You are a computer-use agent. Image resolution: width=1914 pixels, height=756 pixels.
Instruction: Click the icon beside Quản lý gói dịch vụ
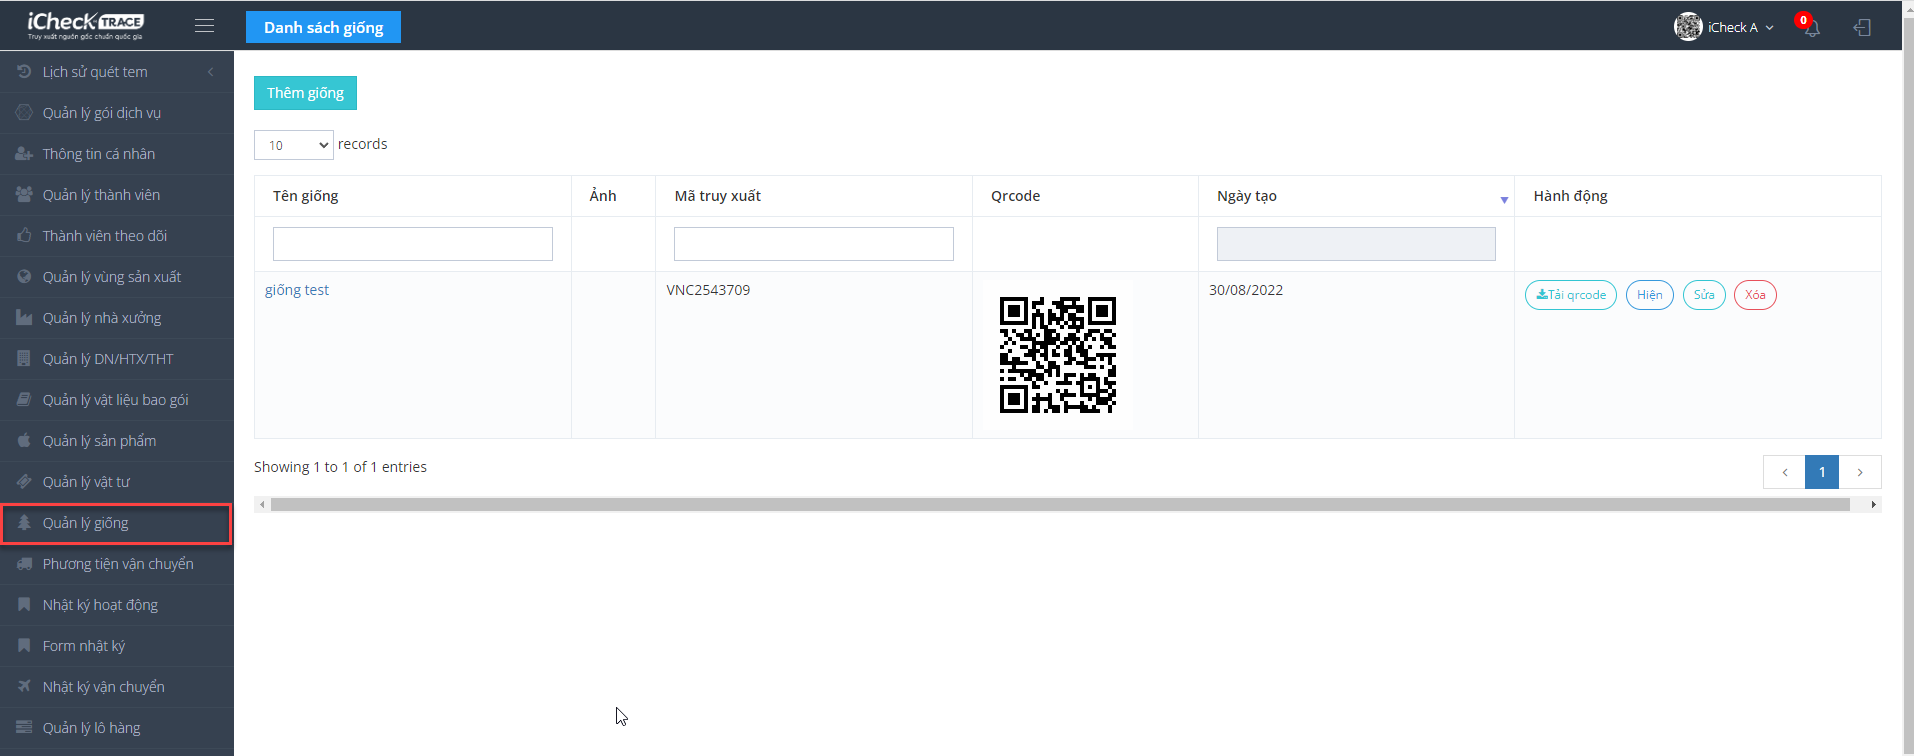(x=24, y=112)
